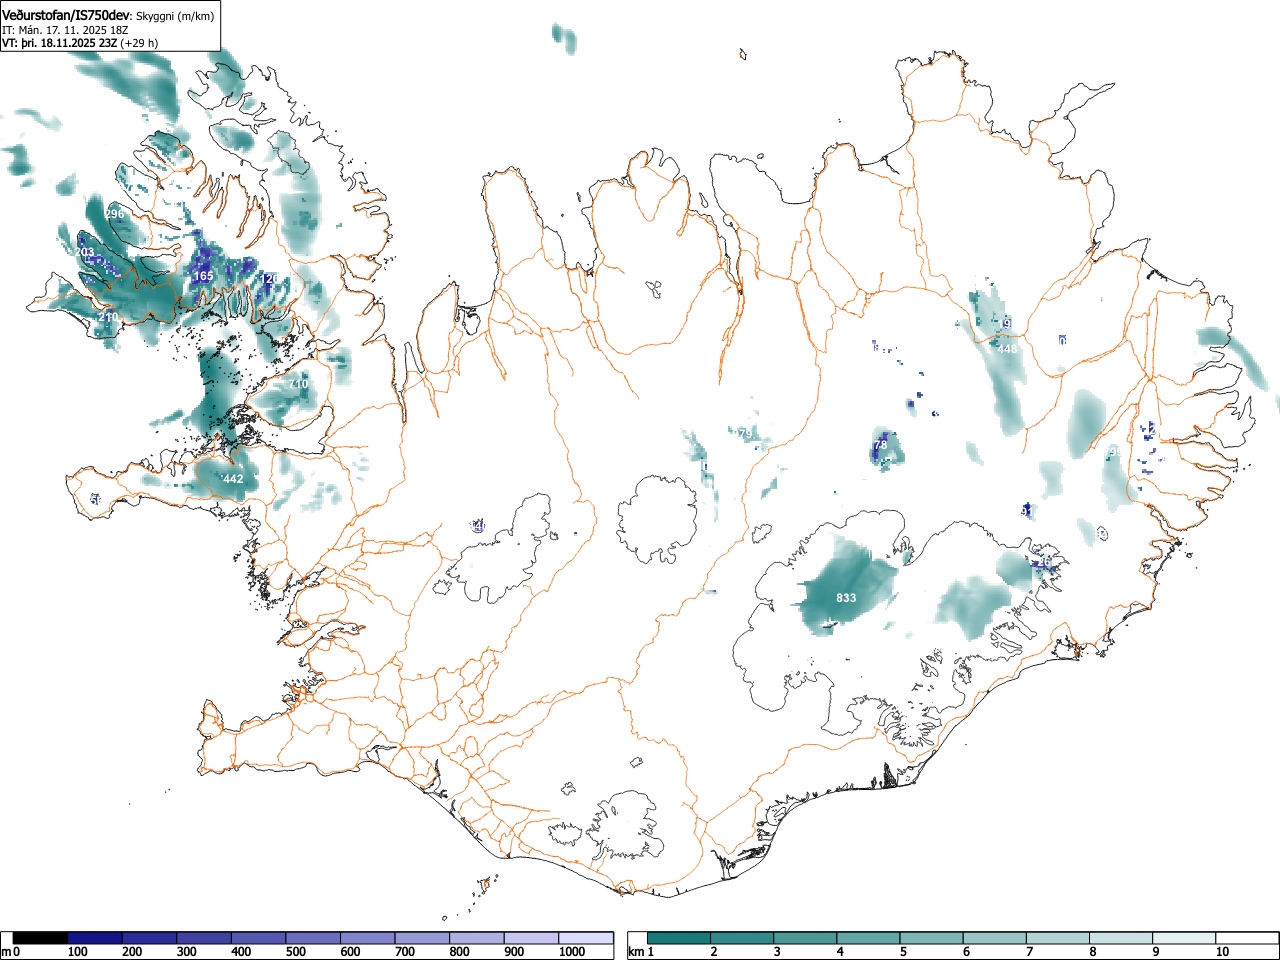This screenshot has width=1280, height=960.
Task: Select the 2–3 km teal legend swatch
Action: [x=742, y=938]
